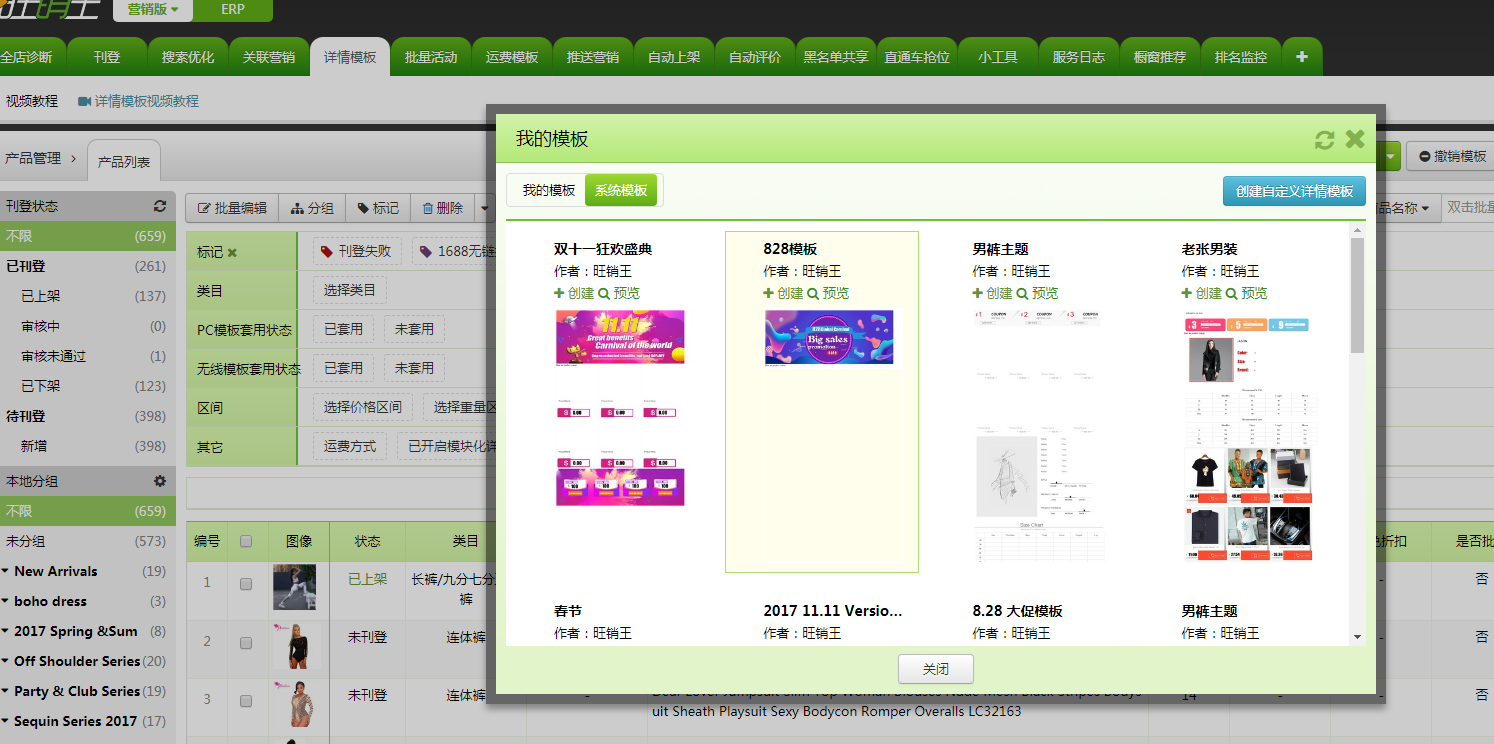Viewport: 1494px width, 744px height.
Task: Close the 我的模板 dialog with the X icon
Action: pyautogui.click(x=1355, y=139)
